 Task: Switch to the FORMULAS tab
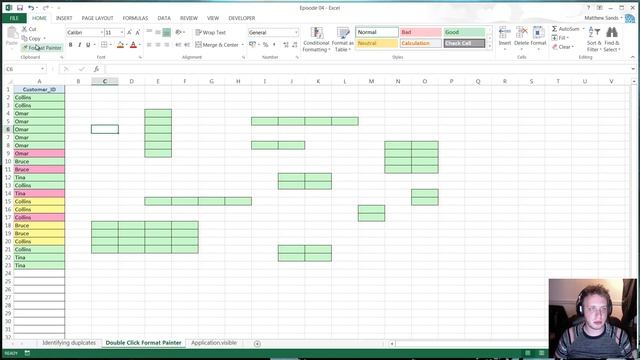pos(135,18)
